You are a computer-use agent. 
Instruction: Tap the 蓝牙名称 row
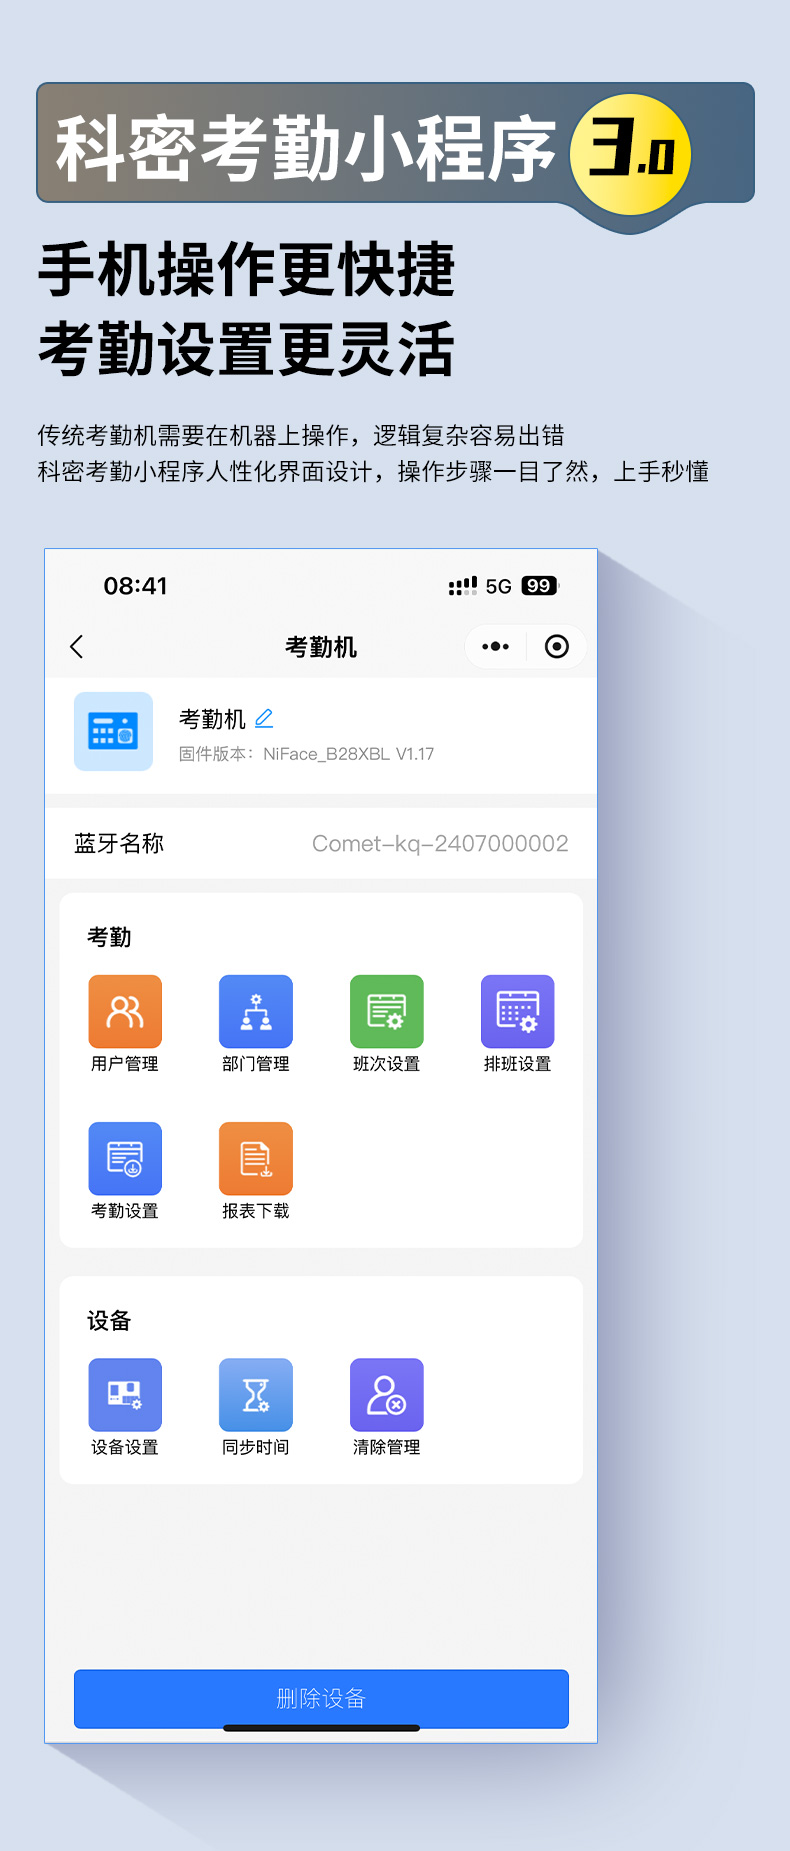119,844
